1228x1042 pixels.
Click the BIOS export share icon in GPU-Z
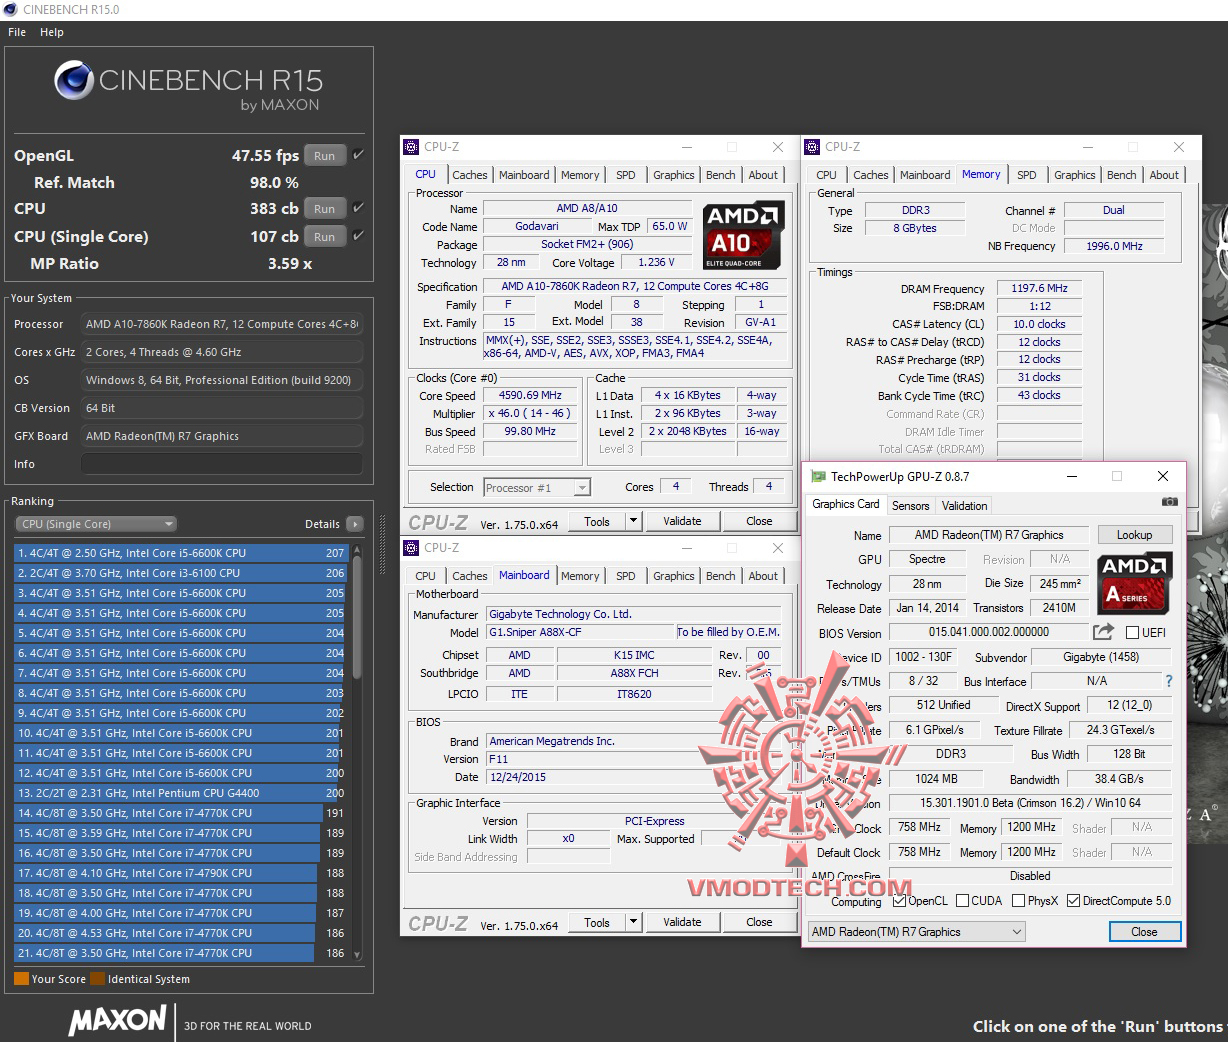pos(1103,632)
